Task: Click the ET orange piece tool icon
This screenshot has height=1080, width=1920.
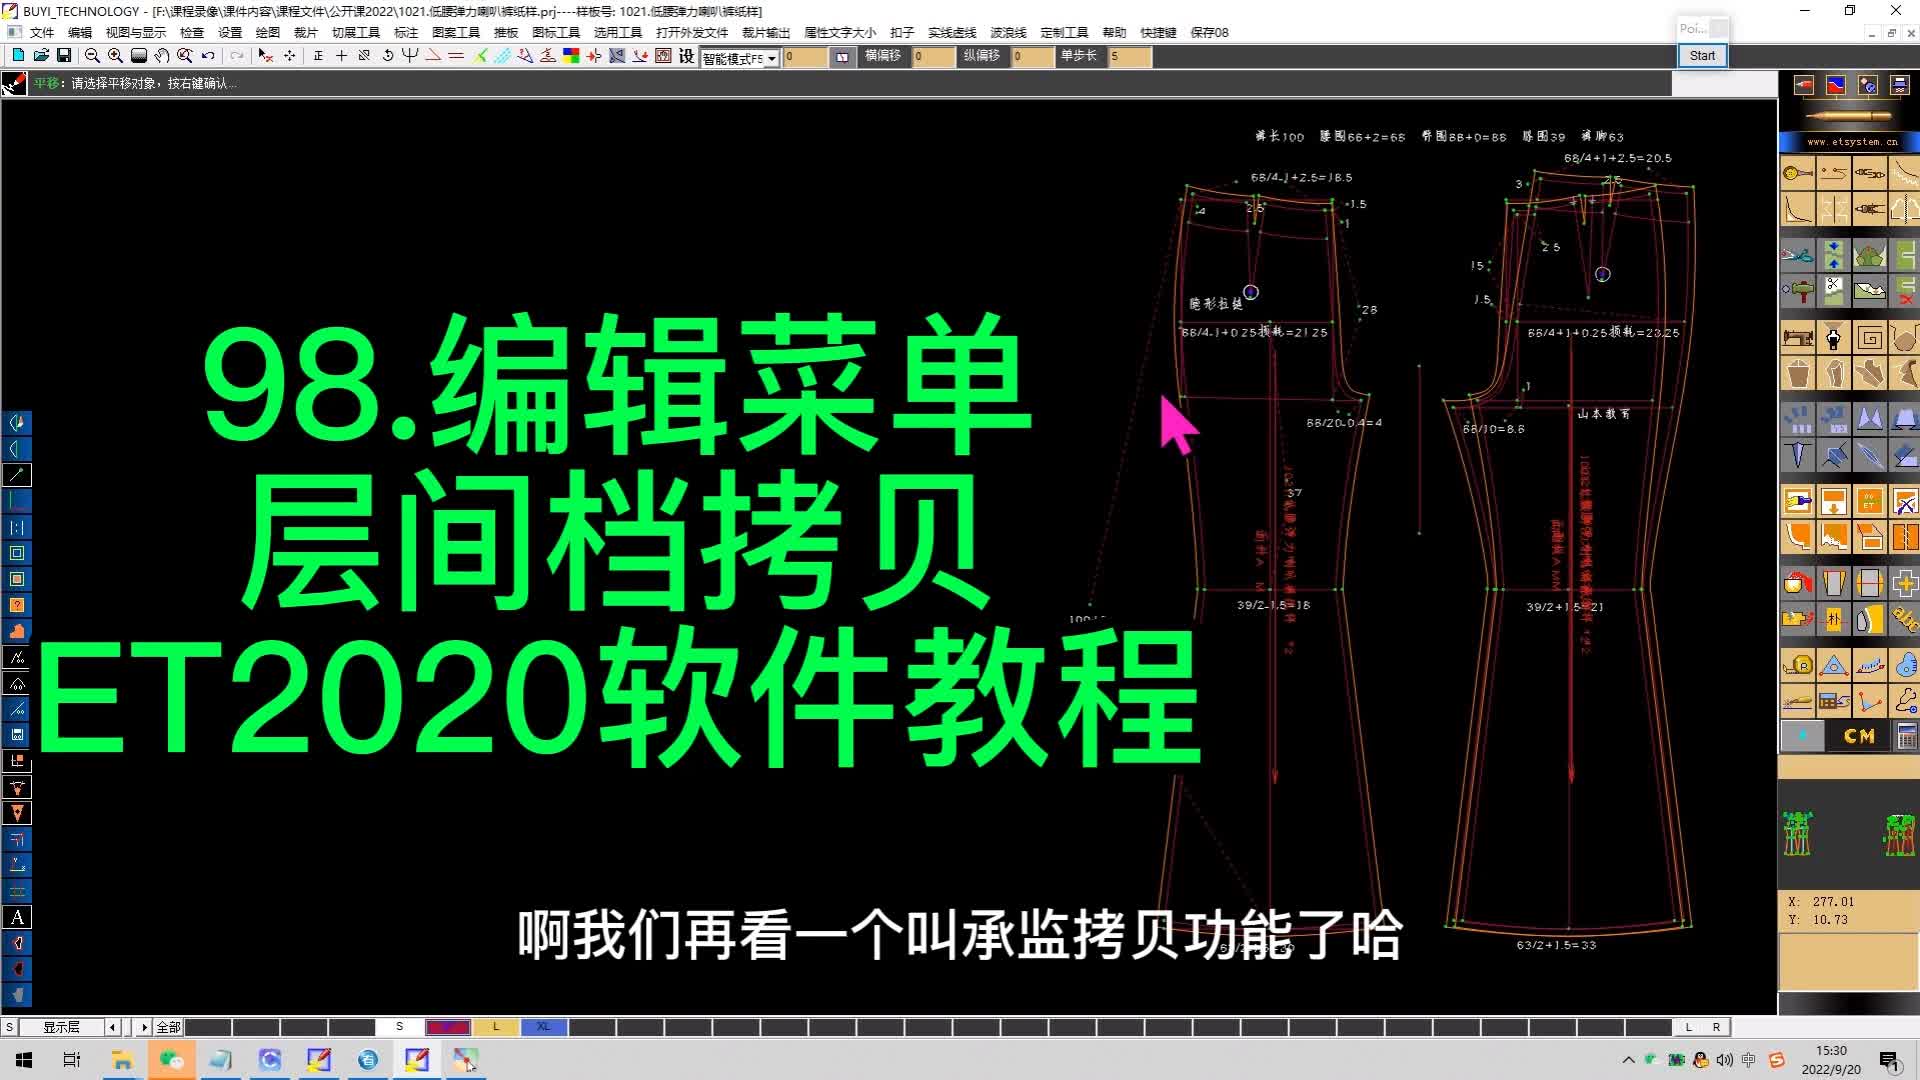Action: coord(1870,501)
